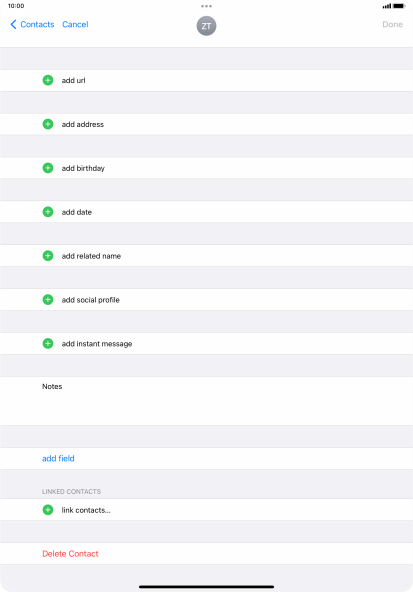Tap the green plus for add social profile

click(48, 300)
